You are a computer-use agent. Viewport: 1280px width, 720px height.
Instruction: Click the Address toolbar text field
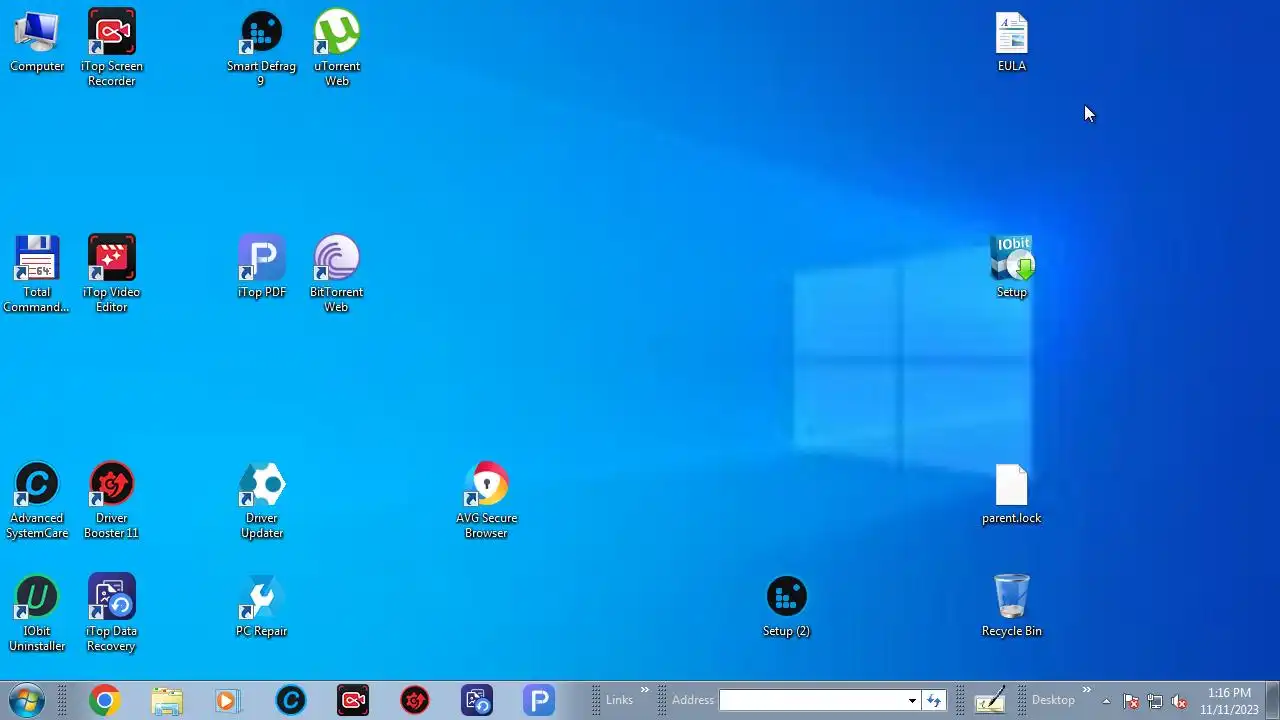[812, 700]
